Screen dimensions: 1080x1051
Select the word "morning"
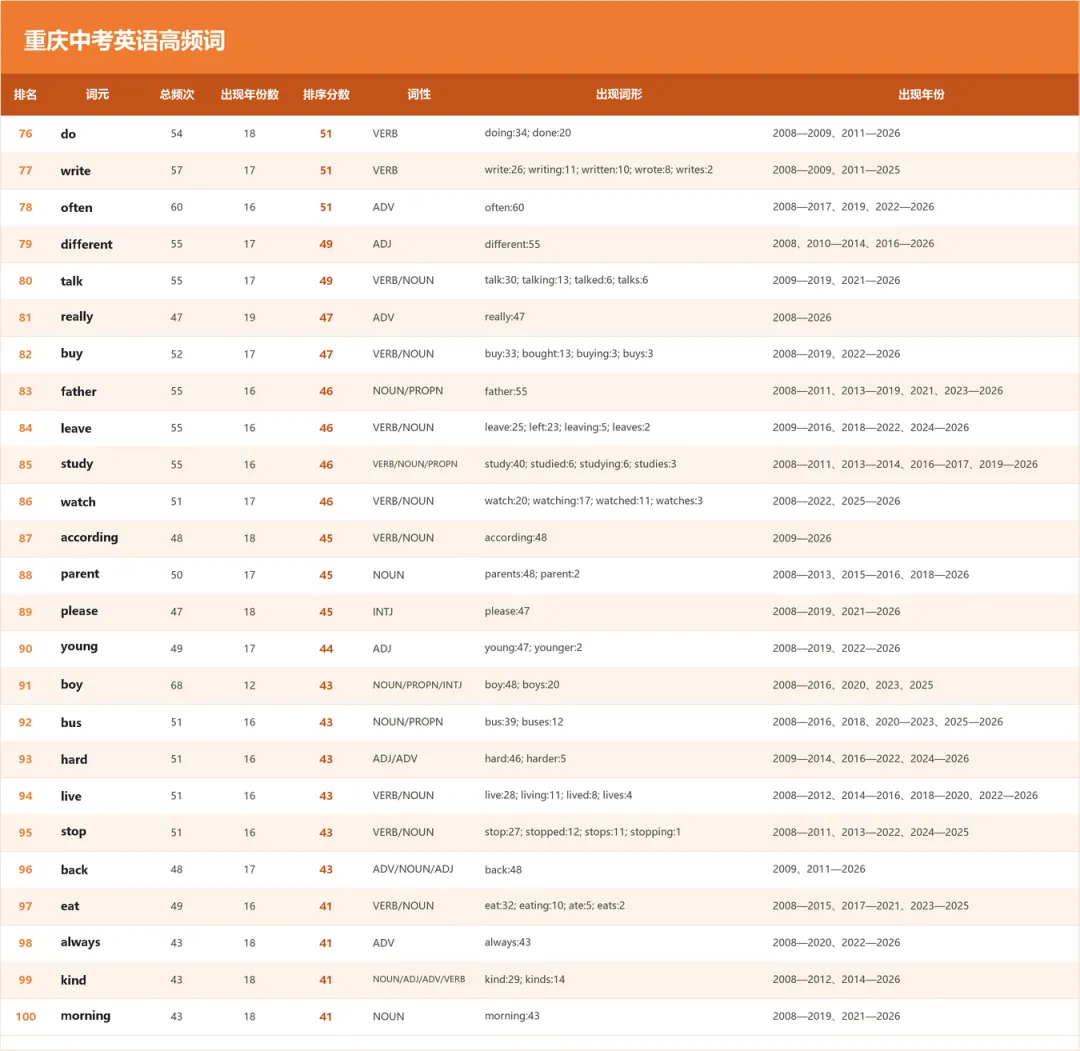coord(85,1016)
